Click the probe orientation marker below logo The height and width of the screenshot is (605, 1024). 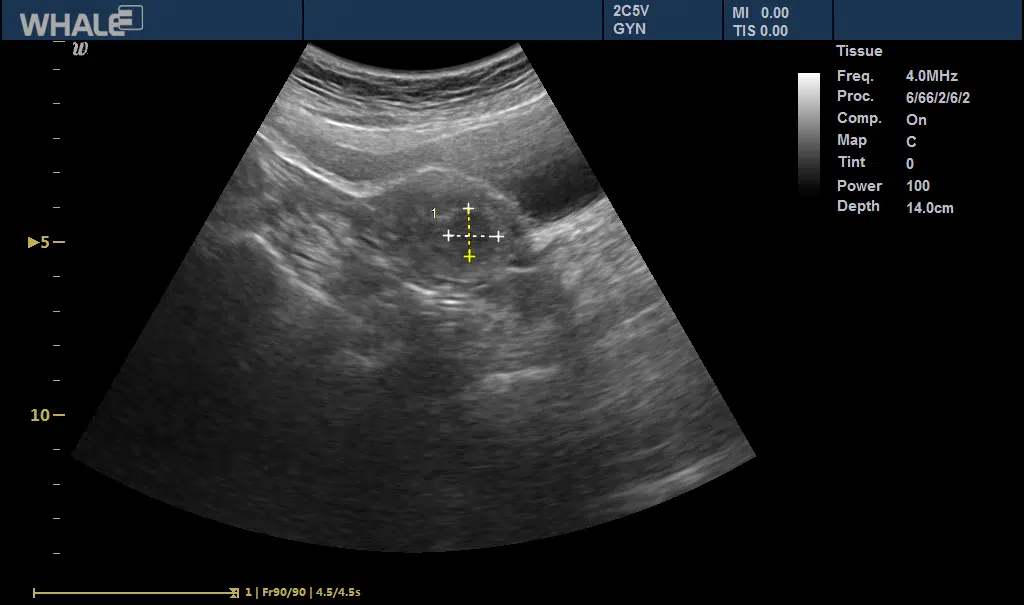coord(81,48)
